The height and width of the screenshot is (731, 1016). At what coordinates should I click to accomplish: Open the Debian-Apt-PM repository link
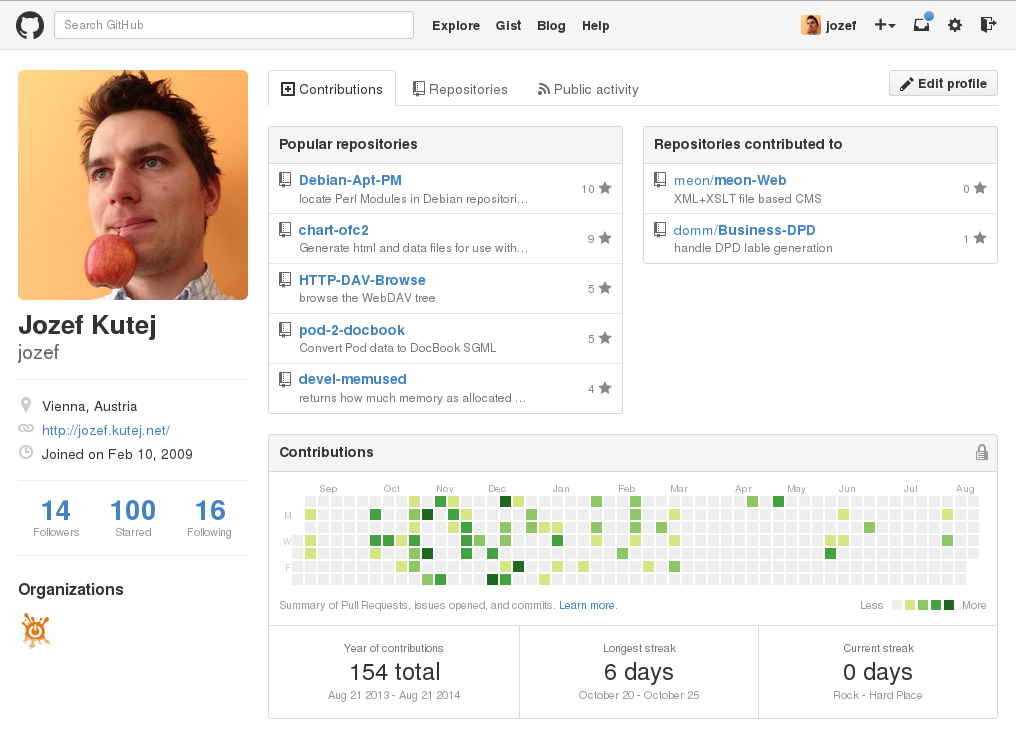(x=350, y=180)
